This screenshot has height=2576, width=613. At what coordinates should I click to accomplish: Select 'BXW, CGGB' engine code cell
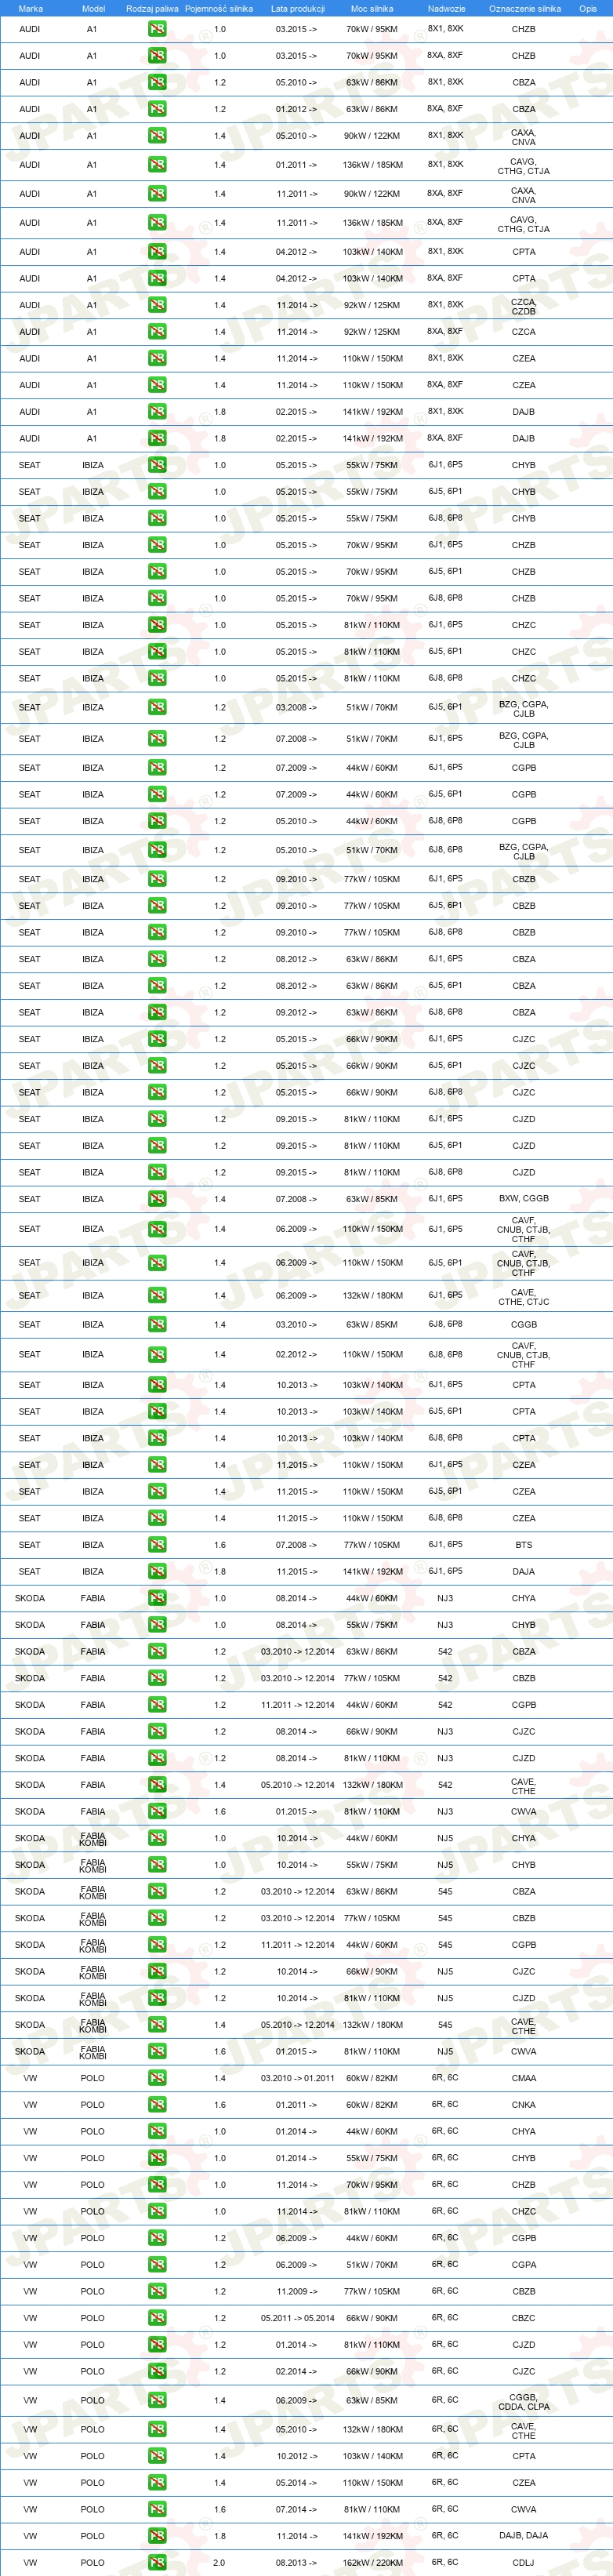524,1198
